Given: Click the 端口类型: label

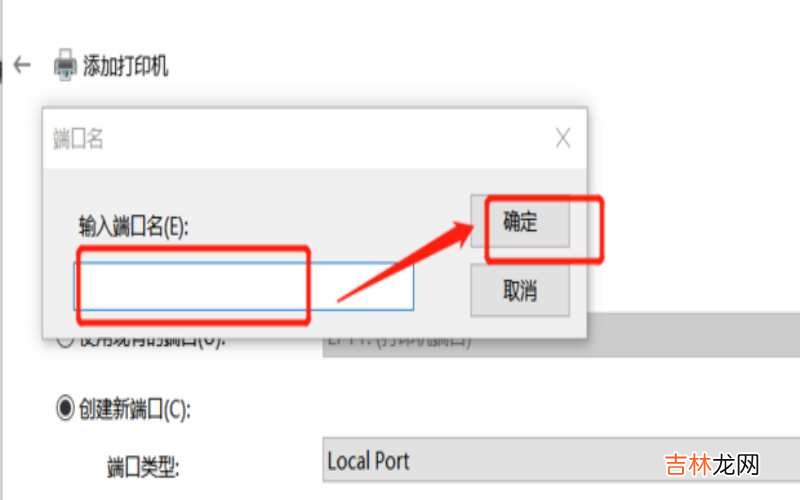Looking at the screenshot, I should [143, 467].
